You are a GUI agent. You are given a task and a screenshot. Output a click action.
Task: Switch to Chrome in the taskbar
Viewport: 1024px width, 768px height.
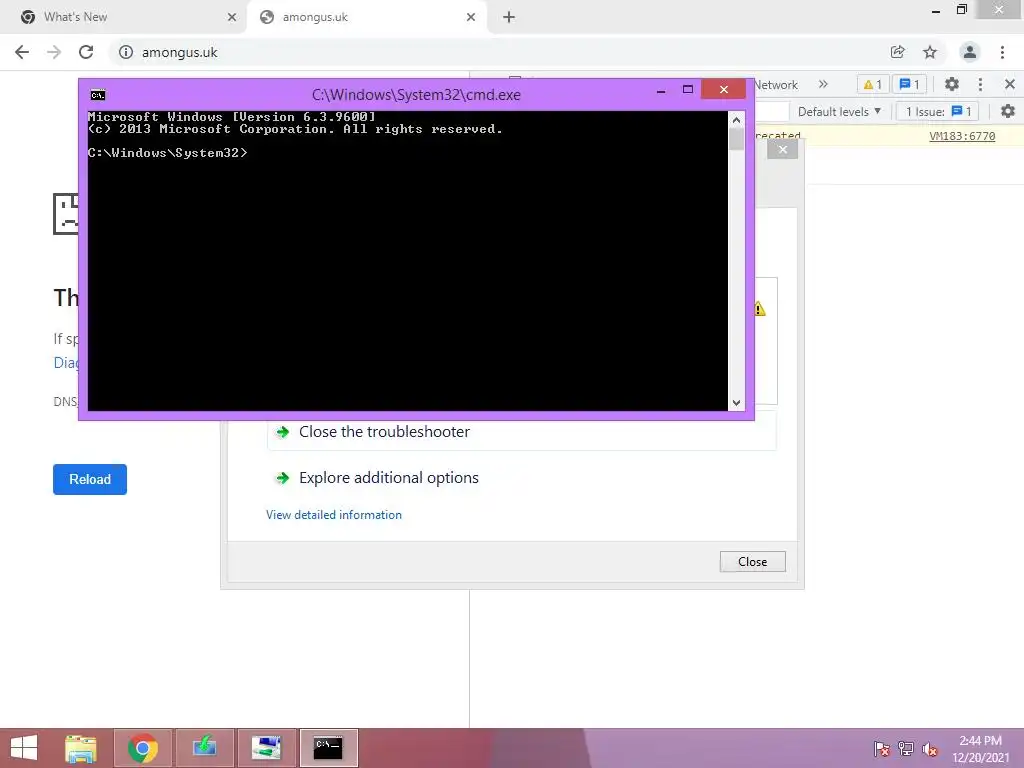(x=143, y=748)
